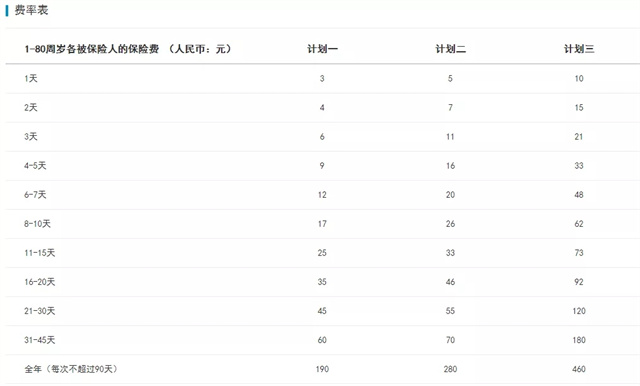Viewport: 640px width, 386px height.
Task: Select the 计划三 column header
Action: pos(579,49)
